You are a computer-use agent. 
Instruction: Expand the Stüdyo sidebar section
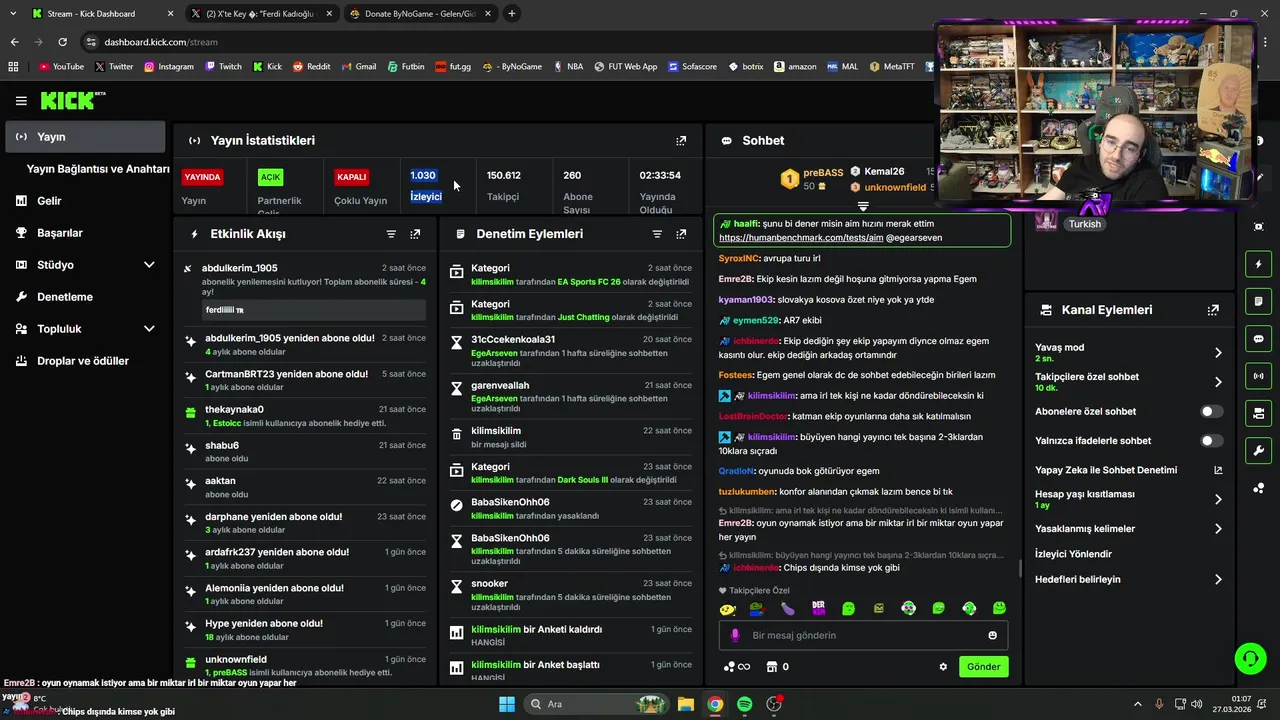pyautogui.click(x=149, y=265)
